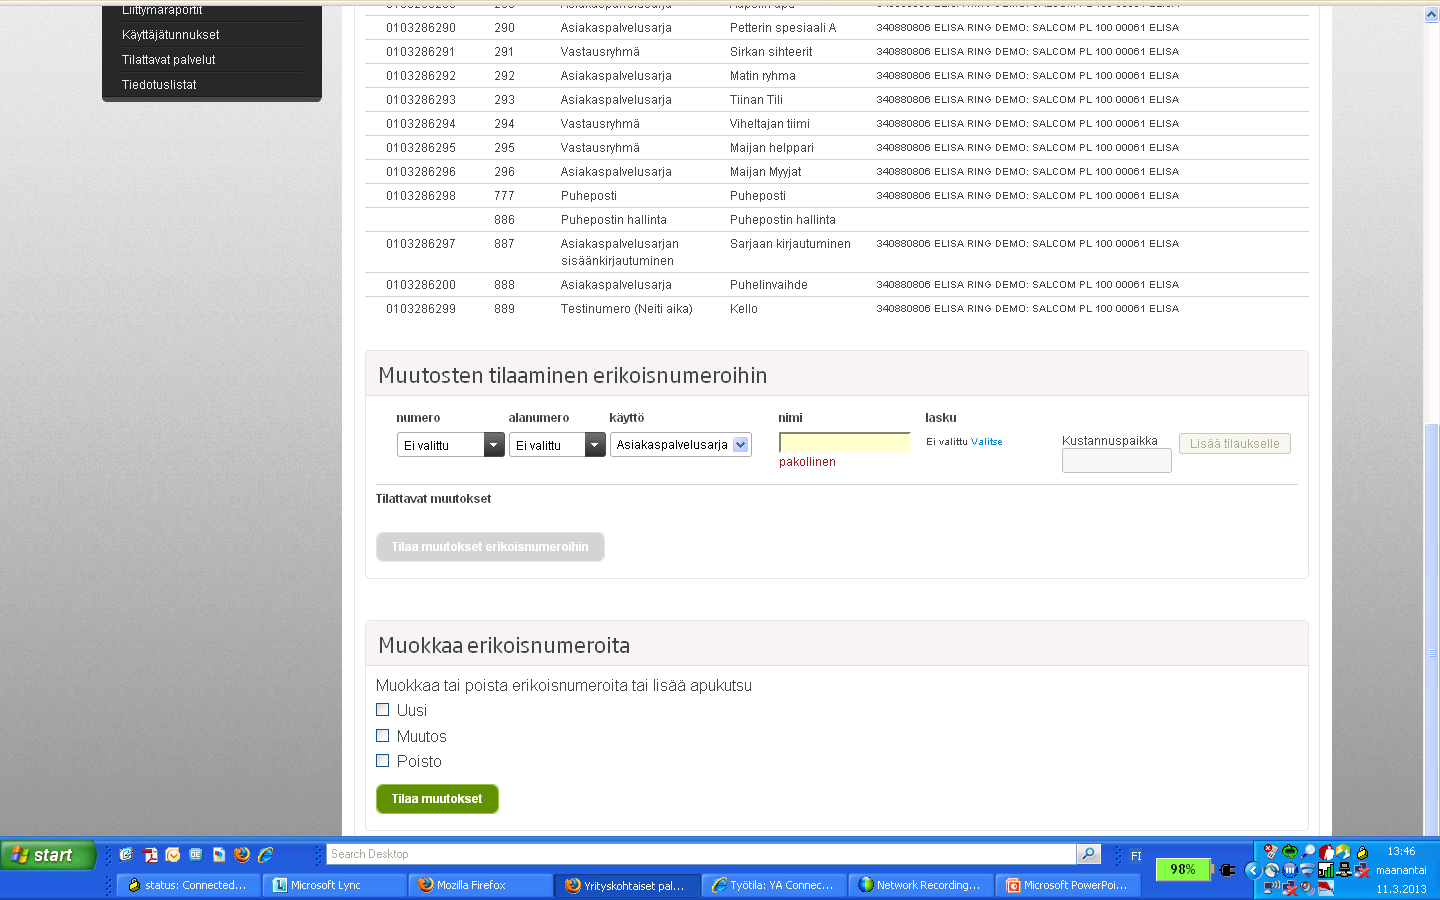Click number 0103286299 in the table
Screen dimensions: 1440x900
coord(421,309)
